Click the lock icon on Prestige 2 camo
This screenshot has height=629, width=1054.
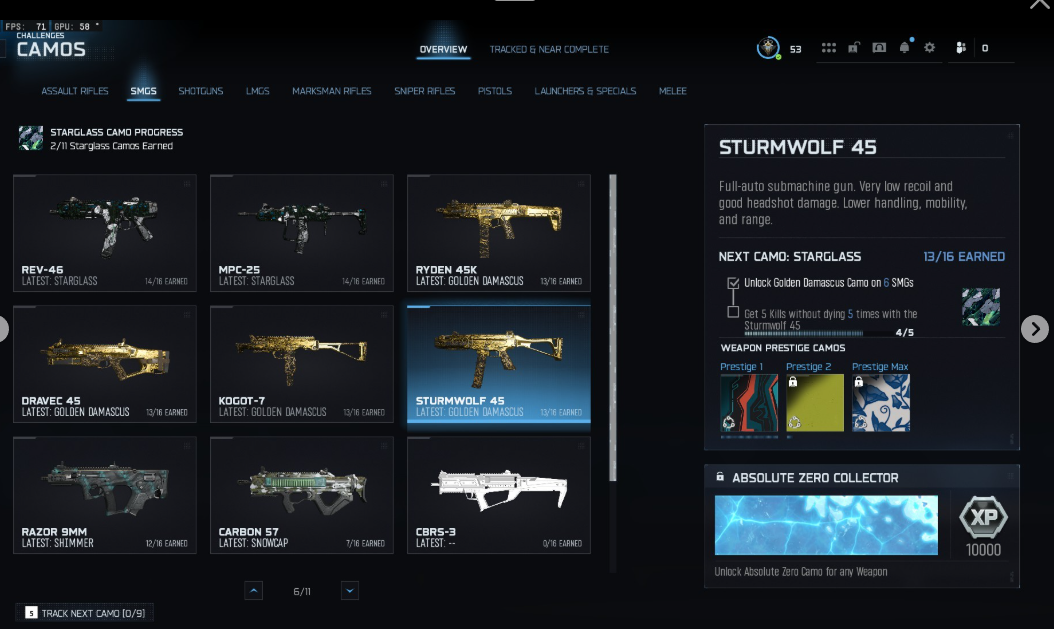click(x=793, y=382)
